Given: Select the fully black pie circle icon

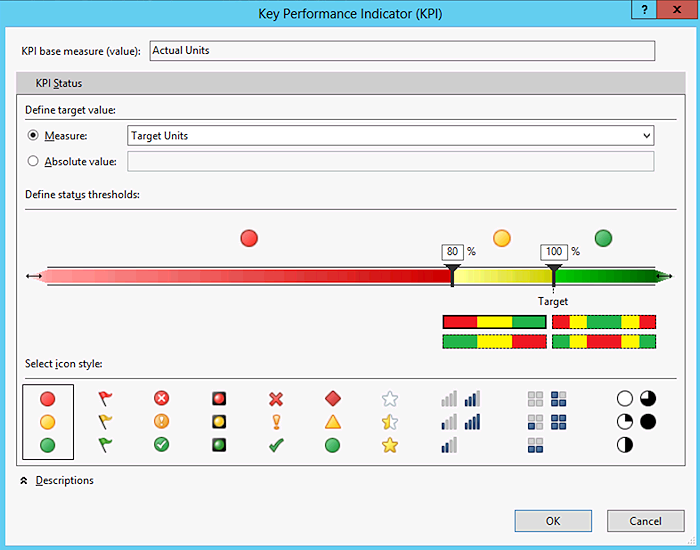Looking at the screenshot, I should tap(648, 422).
